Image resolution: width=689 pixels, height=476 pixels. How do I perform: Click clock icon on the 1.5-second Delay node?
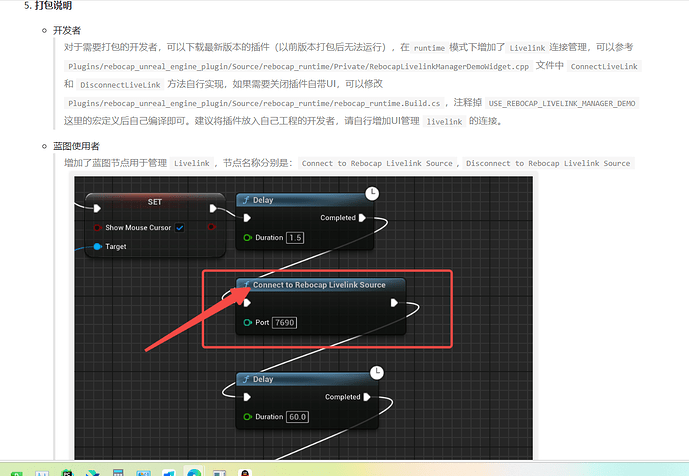pyautogui.click(x=372, y=193)
